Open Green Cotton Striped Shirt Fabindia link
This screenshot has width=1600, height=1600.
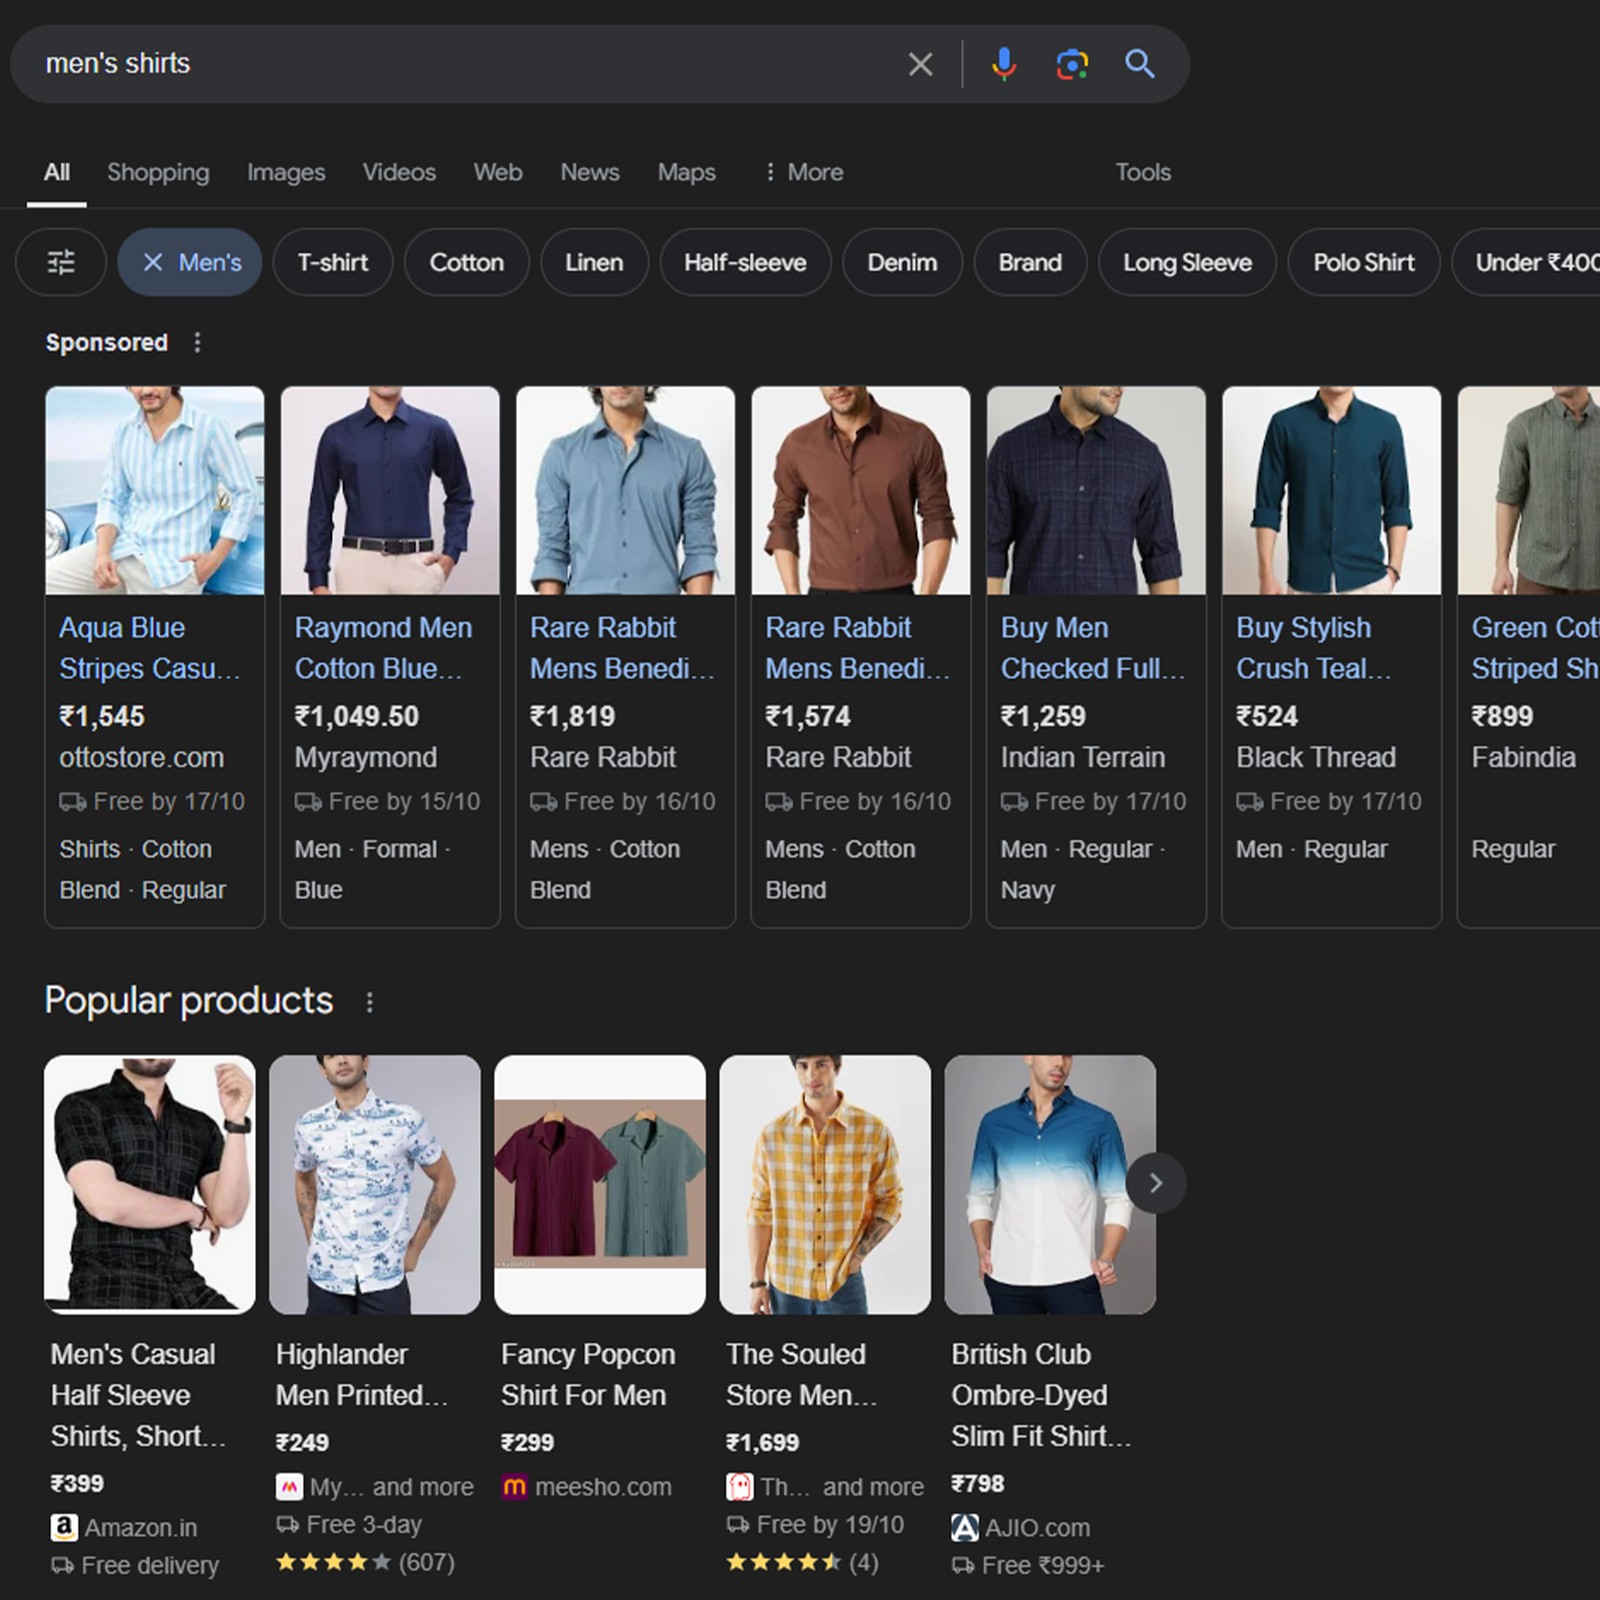click(x=1535, y=648)
